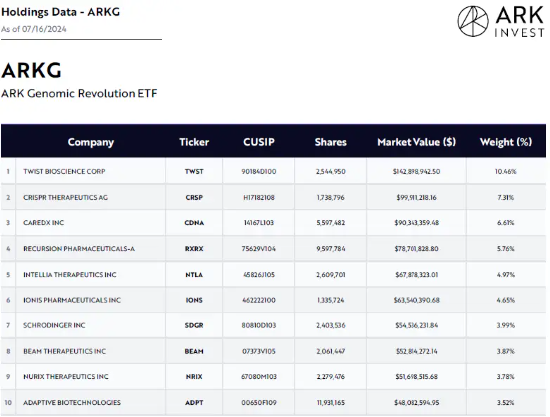Click market value $48,082,594.95
The width and height of the screenshot is (550, 417).
click(416, 403)
